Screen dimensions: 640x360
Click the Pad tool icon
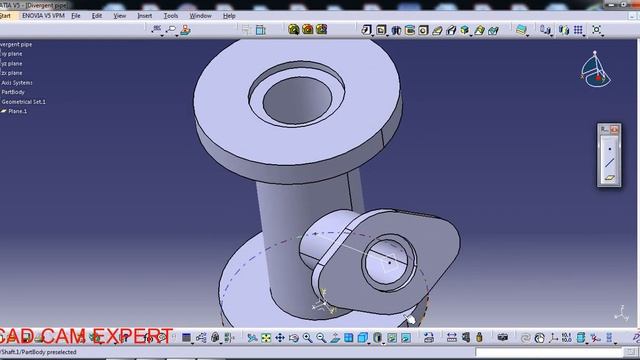coord(366,30)
